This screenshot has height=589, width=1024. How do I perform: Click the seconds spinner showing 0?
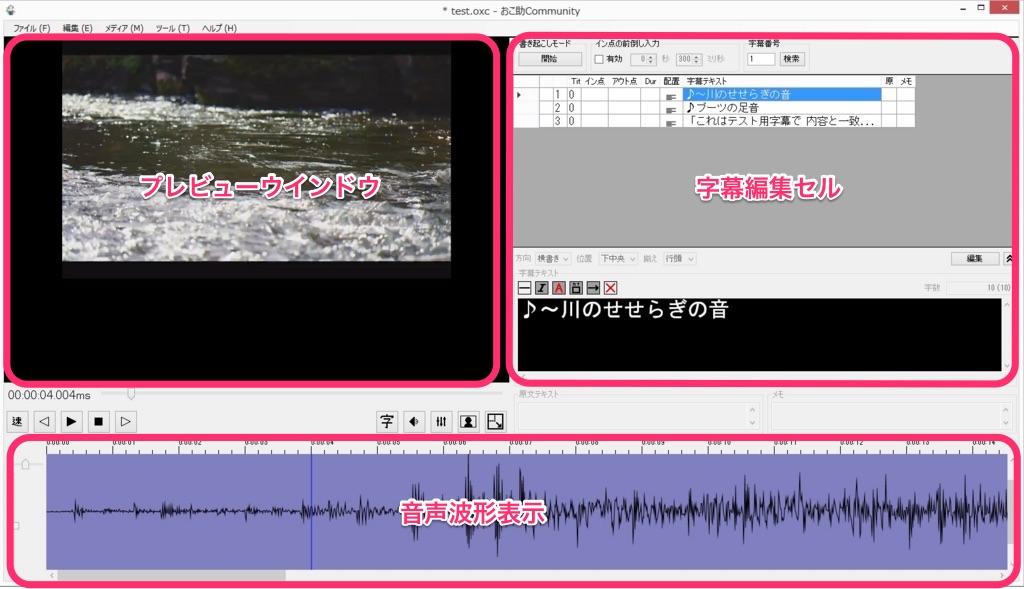click(x=643, y=59)
